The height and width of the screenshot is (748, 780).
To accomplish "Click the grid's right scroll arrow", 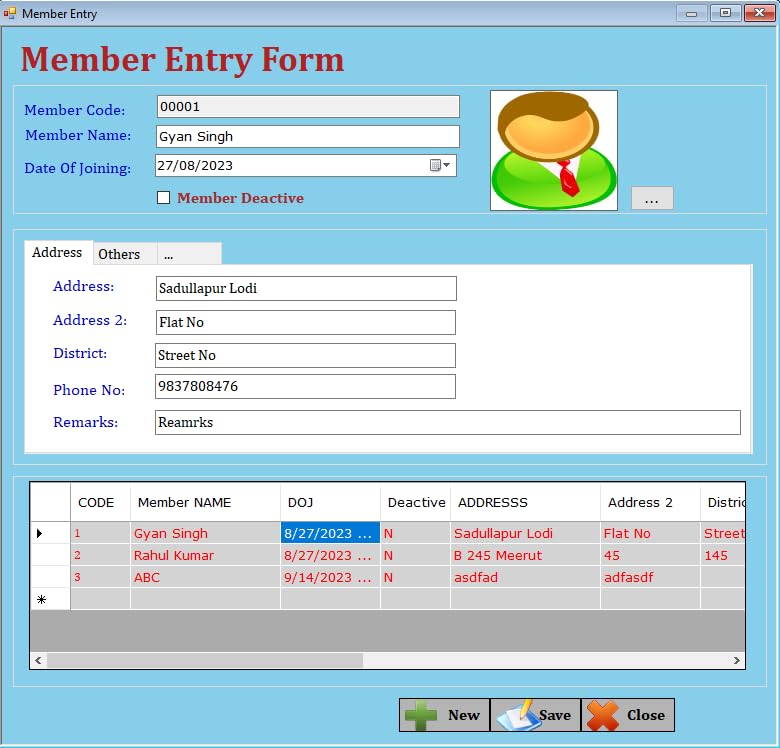I will [x=737, y=660].
